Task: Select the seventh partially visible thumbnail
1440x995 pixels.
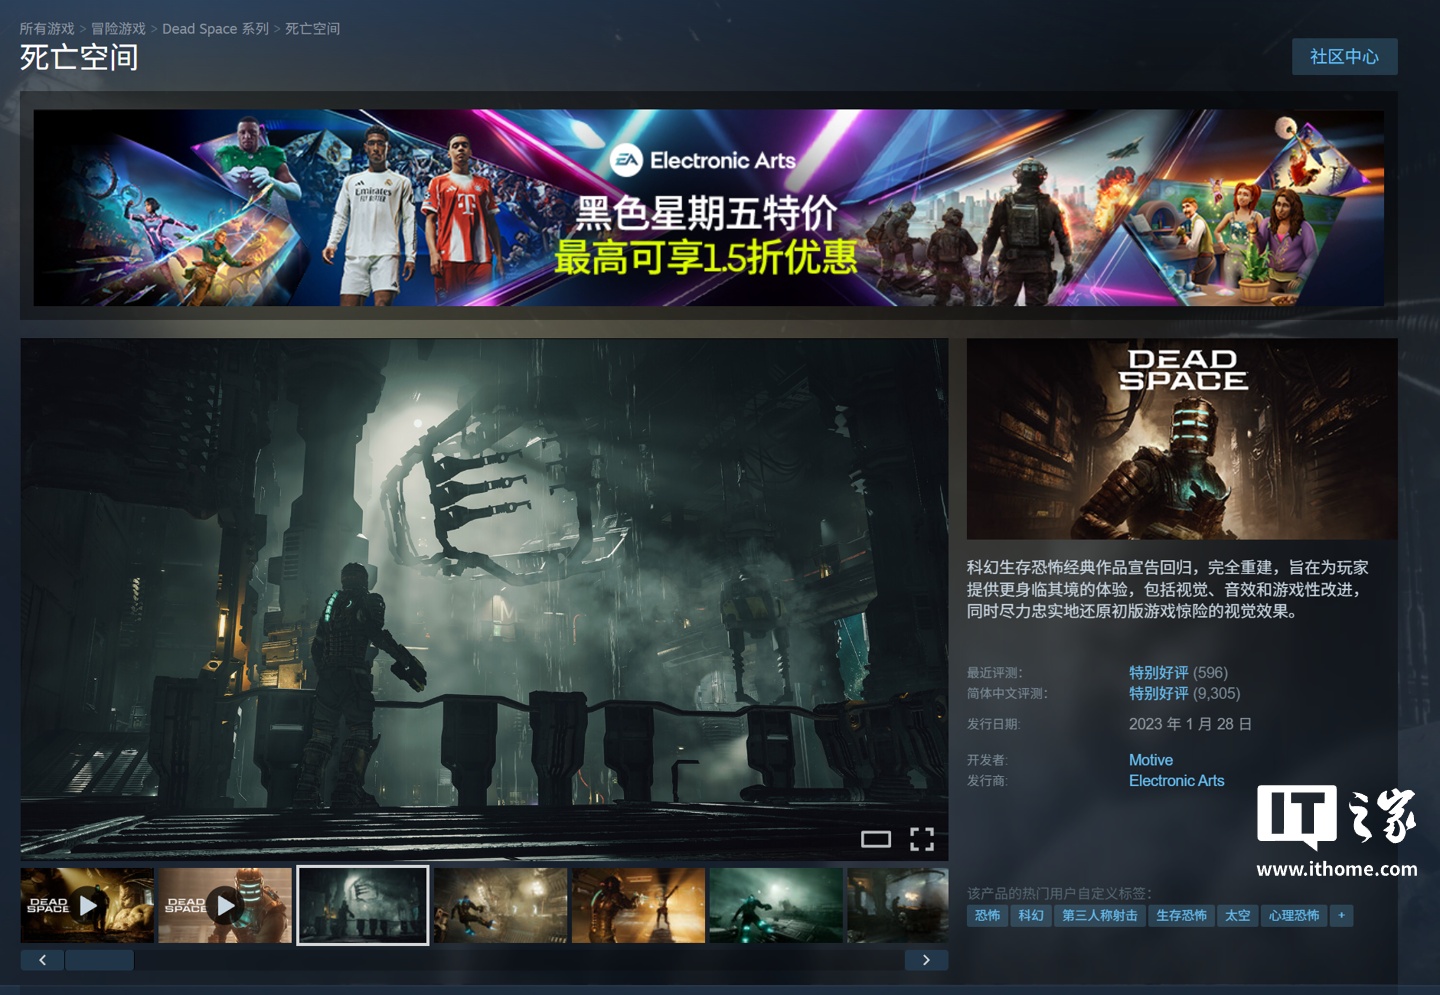Action: click(x=897, y=905)
